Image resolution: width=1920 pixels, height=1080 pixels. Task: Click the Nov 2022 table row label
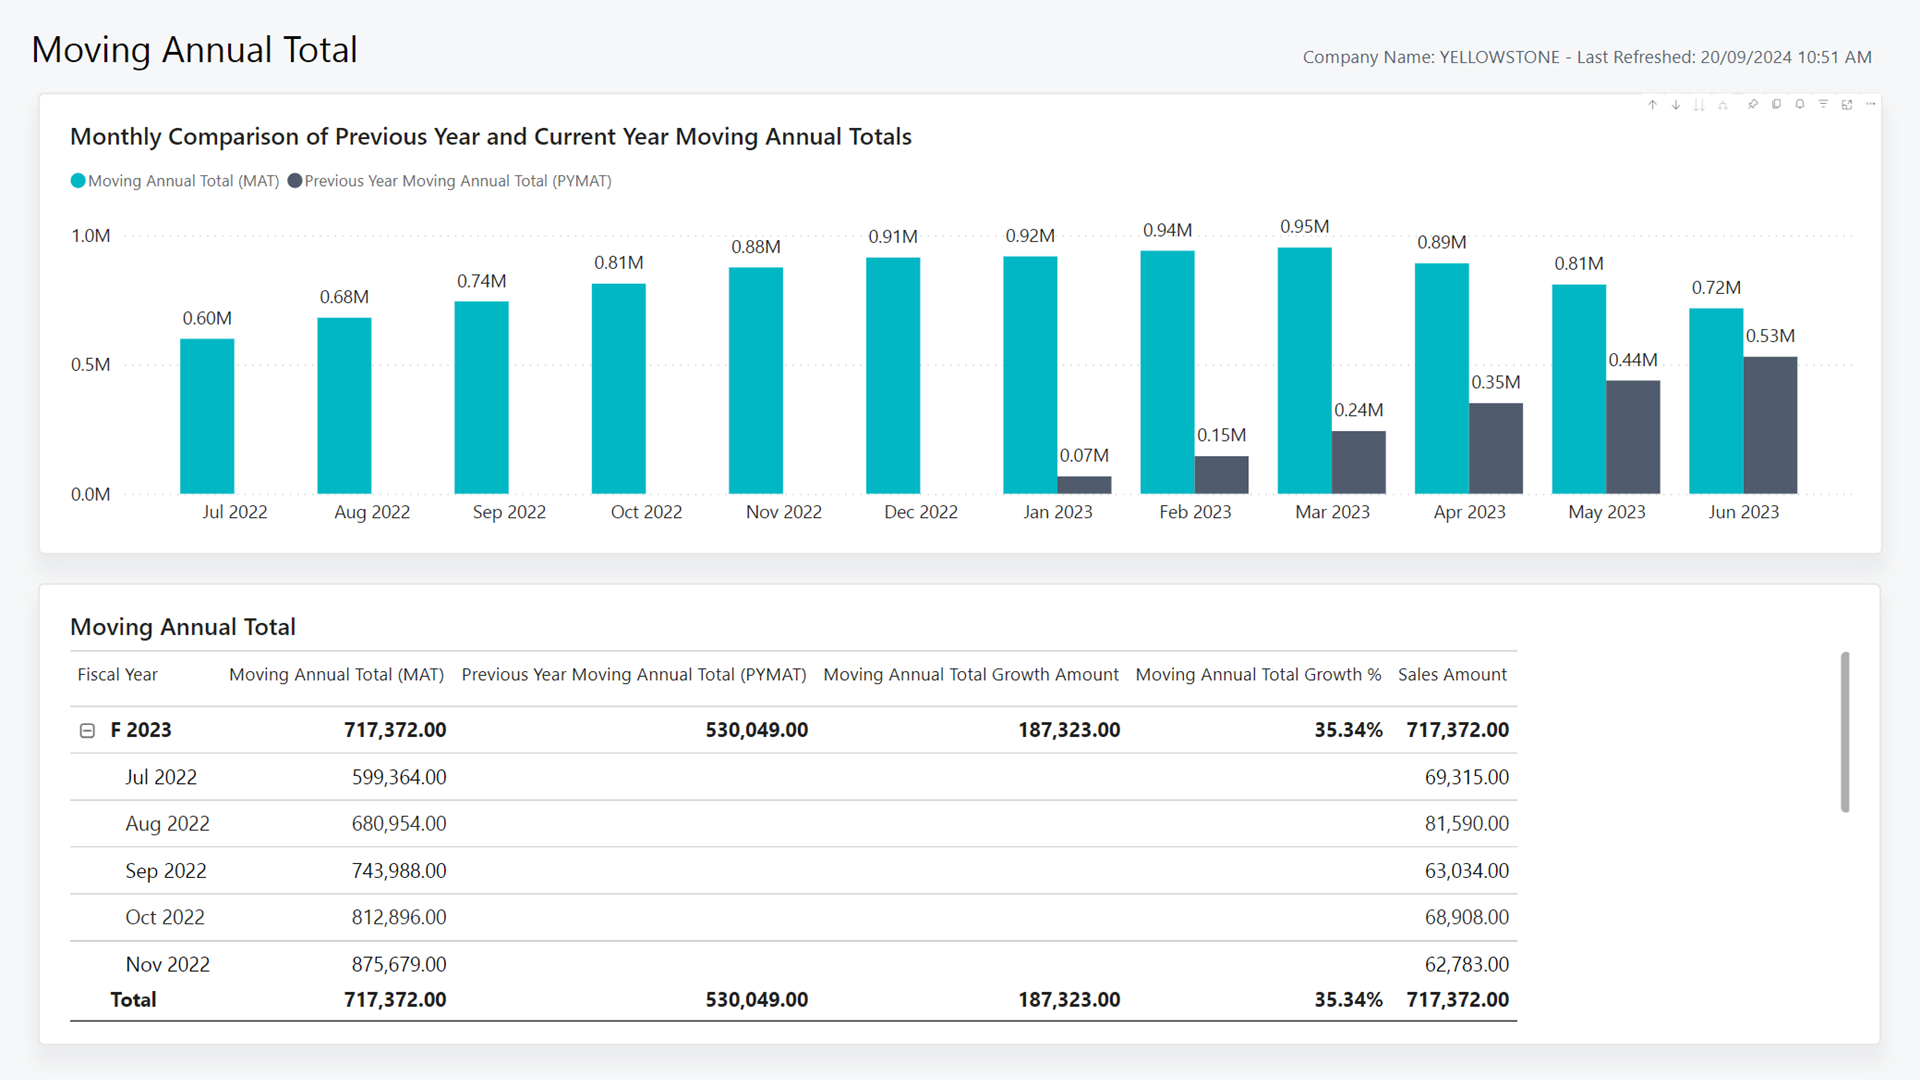167,964
